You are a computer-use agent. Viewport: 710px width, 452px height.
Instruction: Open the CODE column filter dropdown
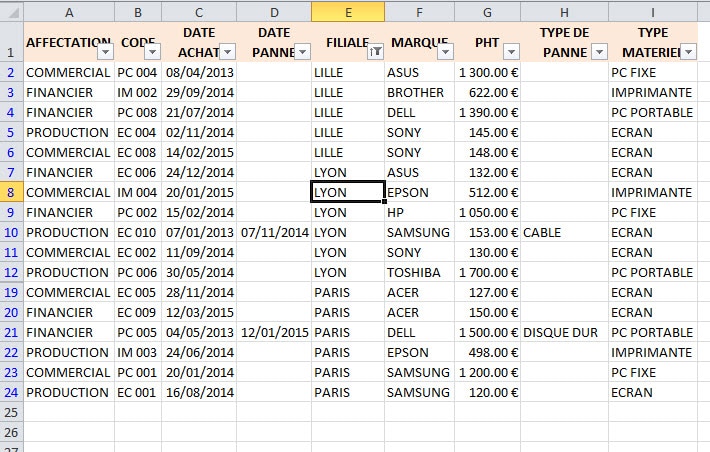(x=152, y=52)
